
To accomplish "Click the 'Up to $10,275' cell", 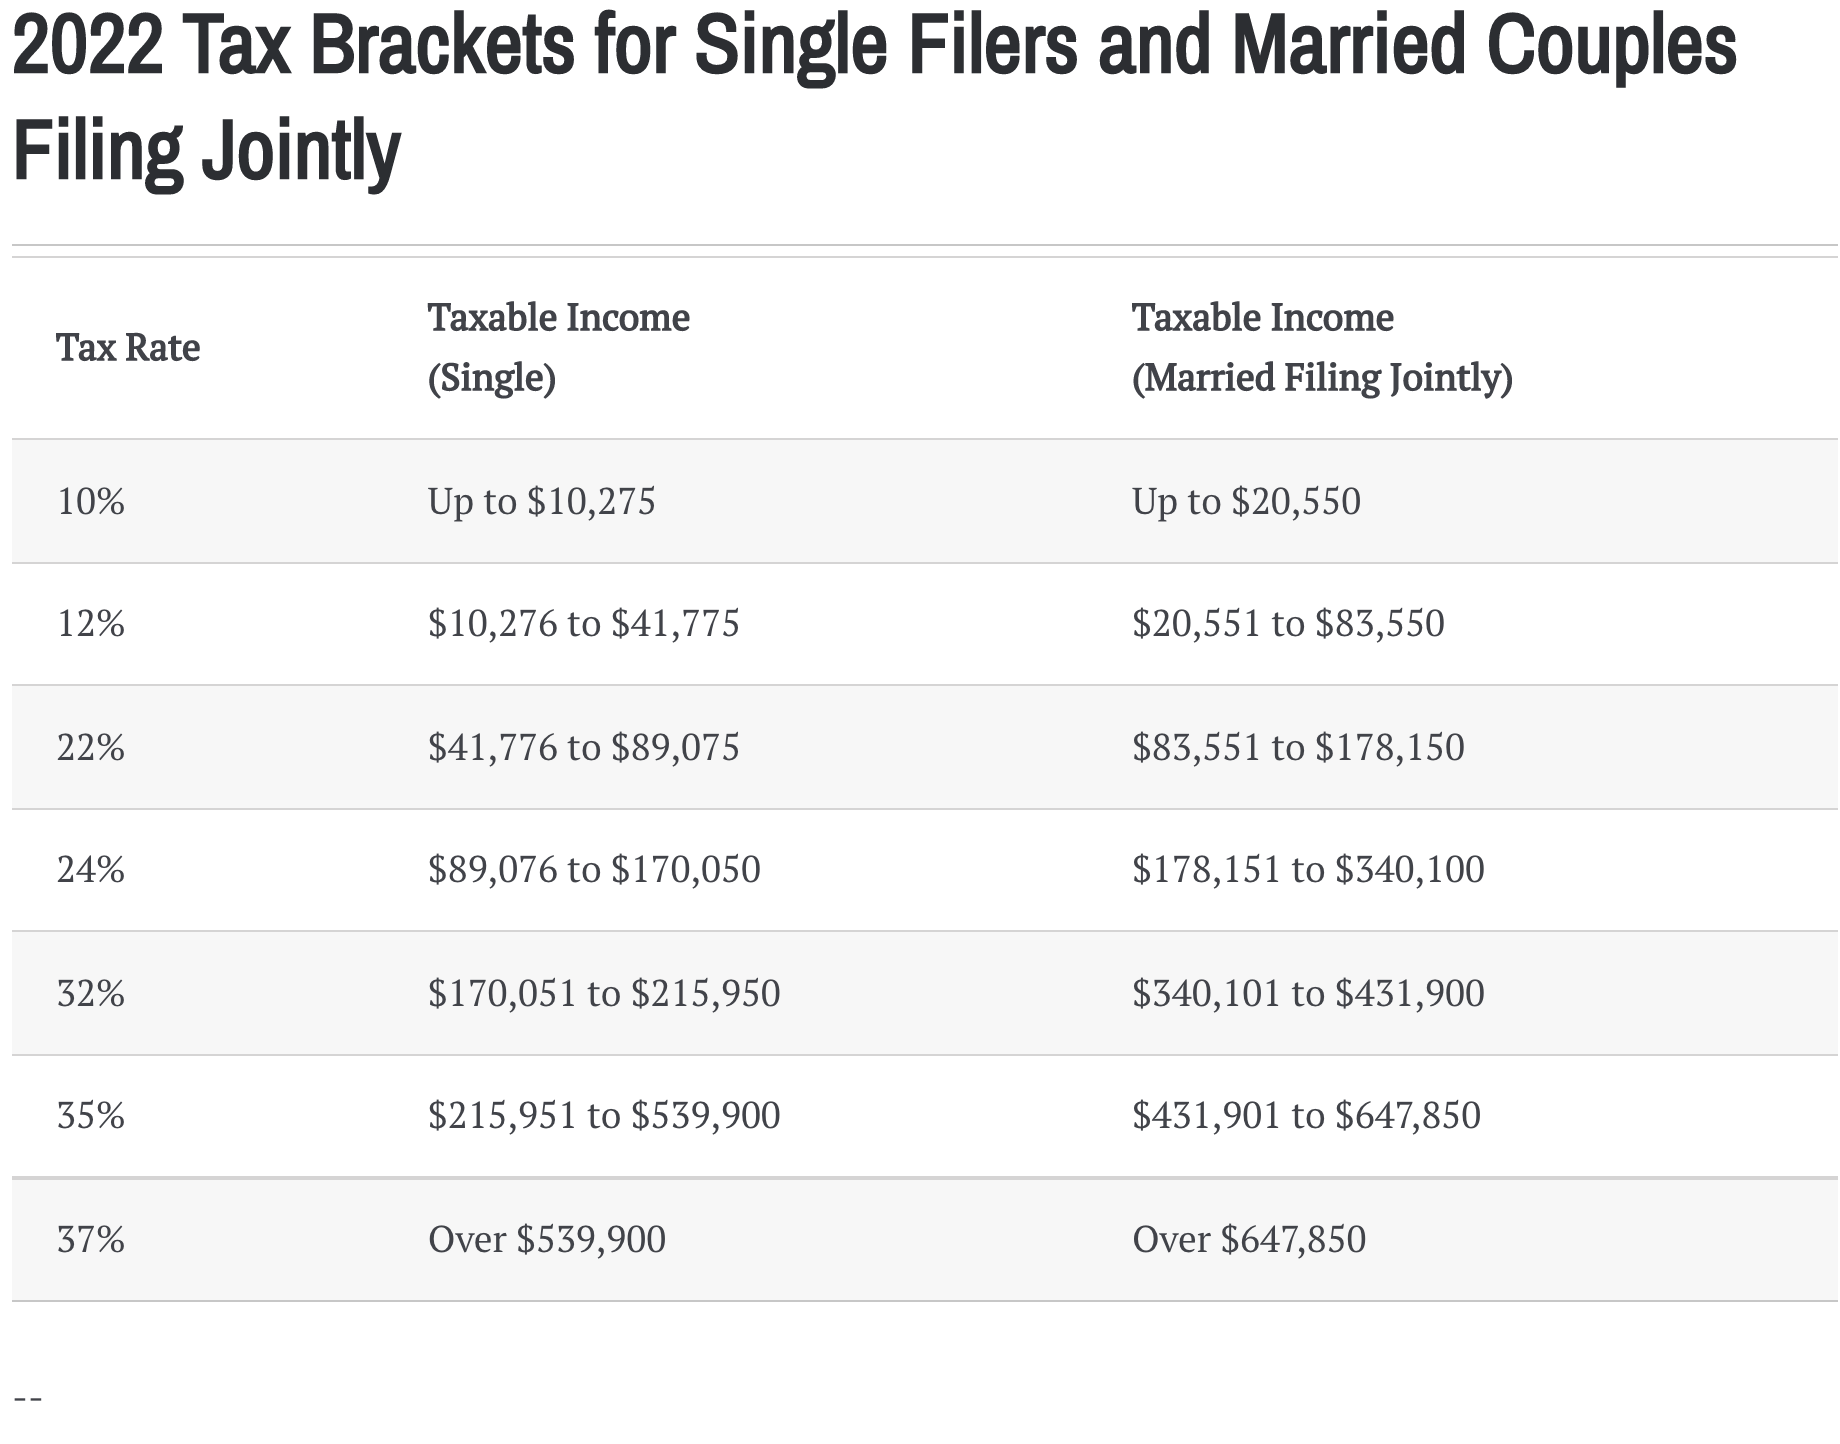I will click(x=541, y=501).
